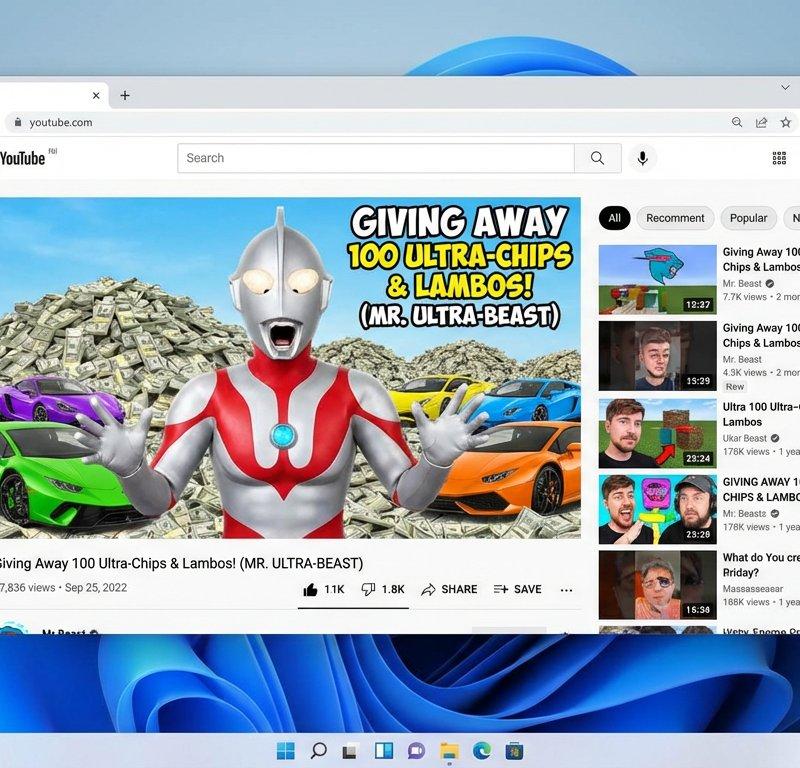Open the 15:39 suggested video thumbnail
Image resolution: width=800 pixels, height=768 pixels.
coord(657,356)
